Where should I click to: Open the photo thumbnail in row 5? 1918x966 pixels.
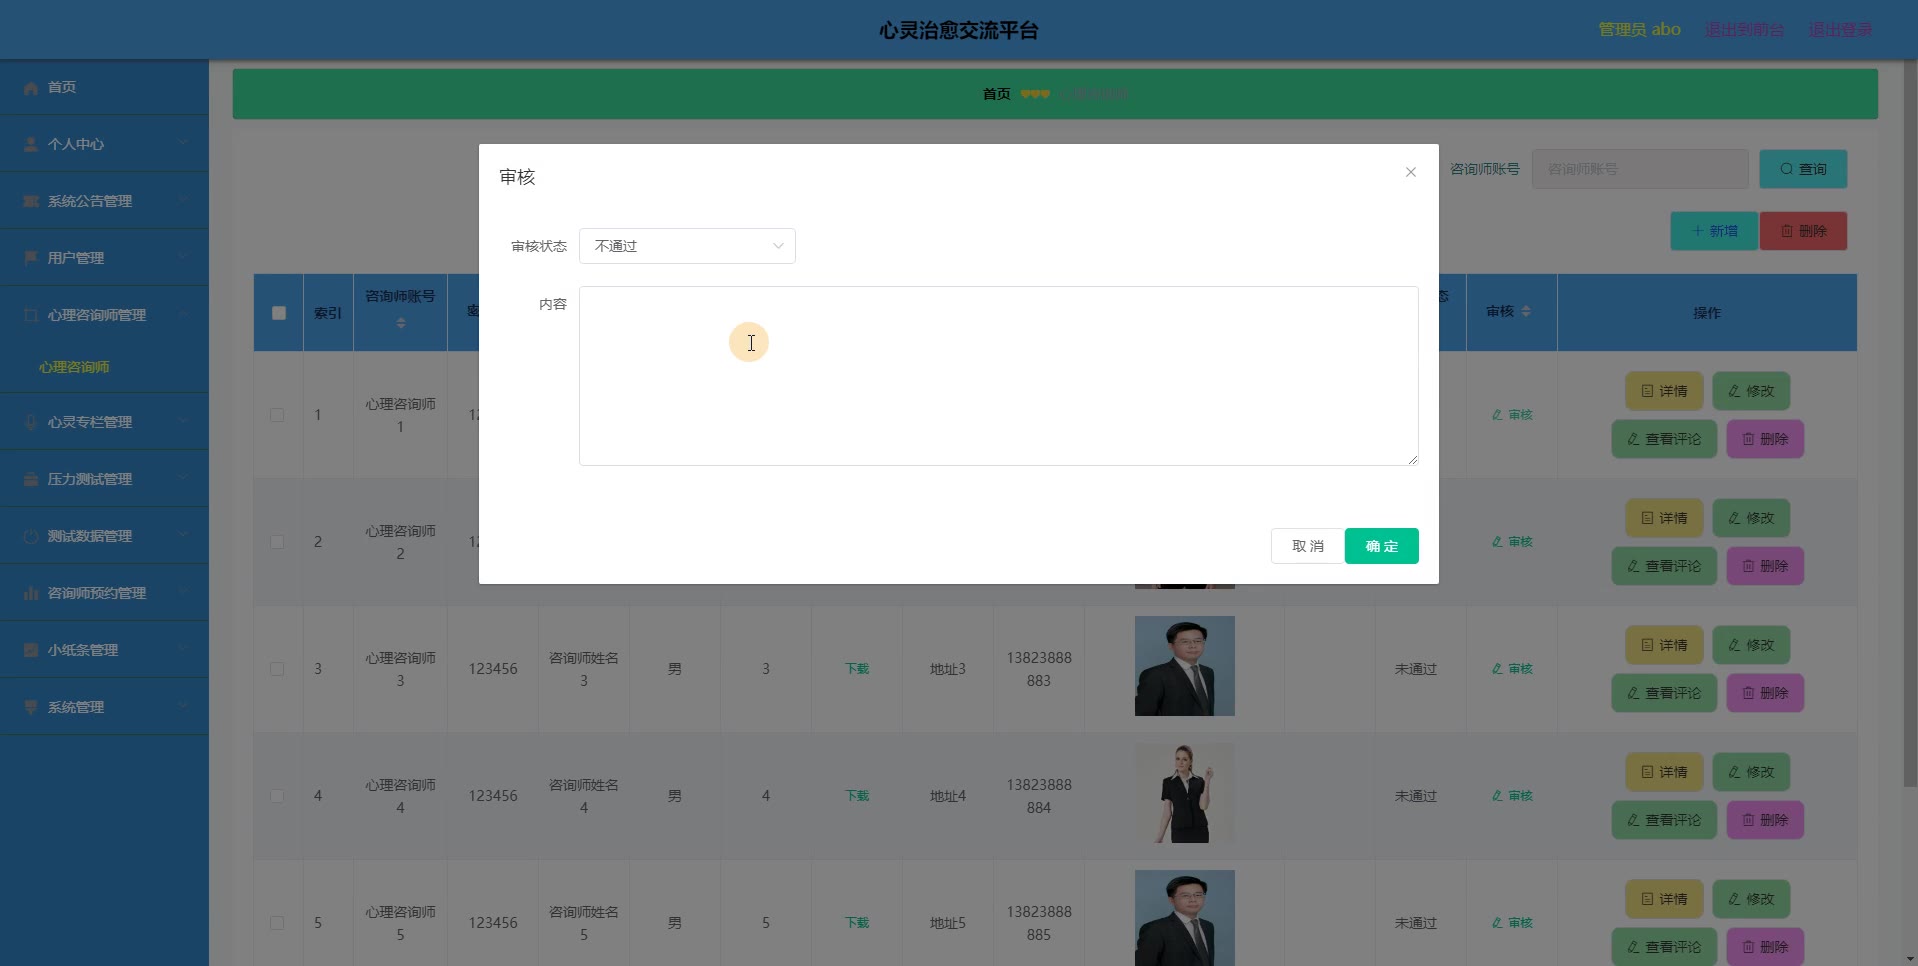pos(1184,918)
